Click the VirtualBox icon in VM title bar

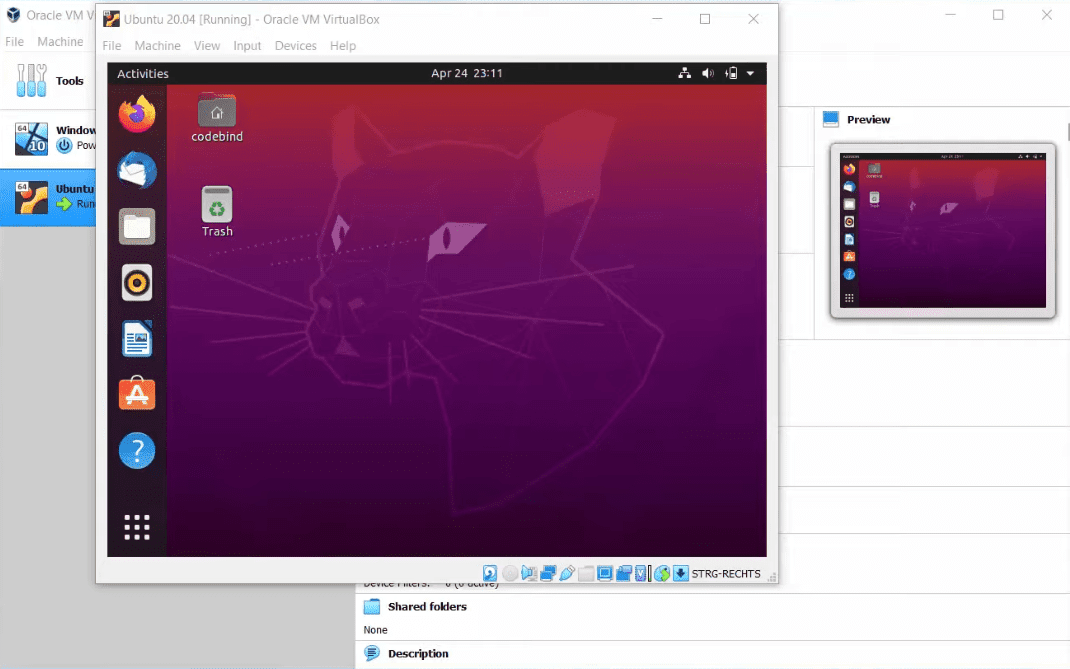tap(111, 19)
